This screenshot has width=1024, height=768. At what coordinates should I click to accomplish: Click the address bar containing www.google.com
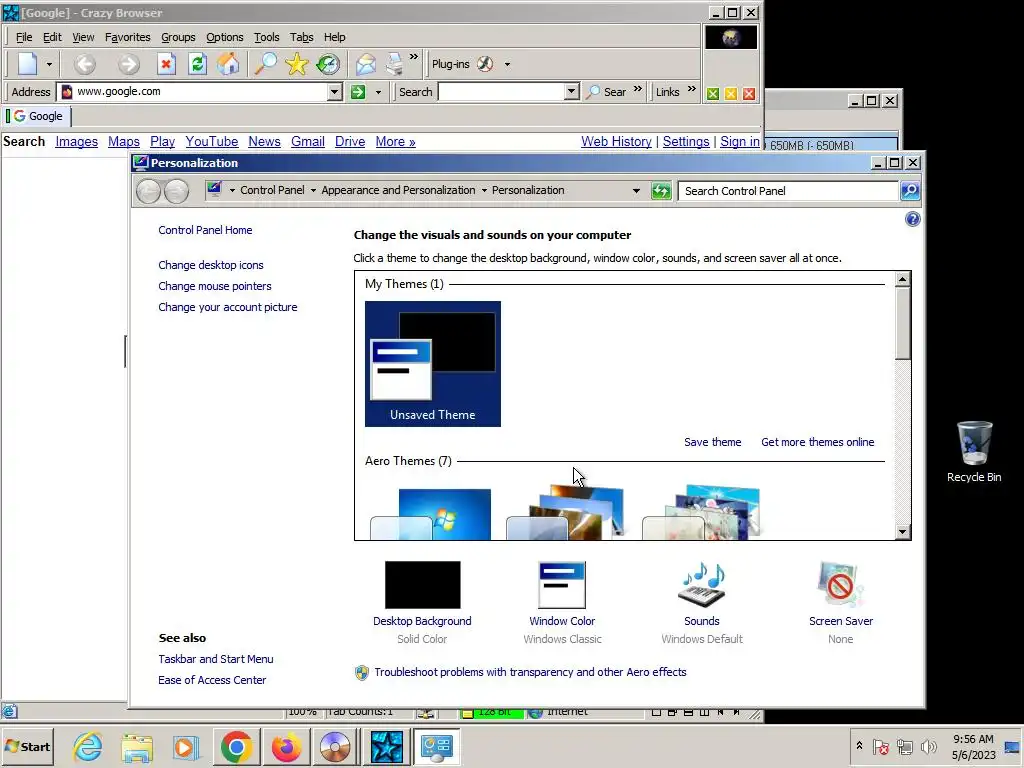pos(193,91)
